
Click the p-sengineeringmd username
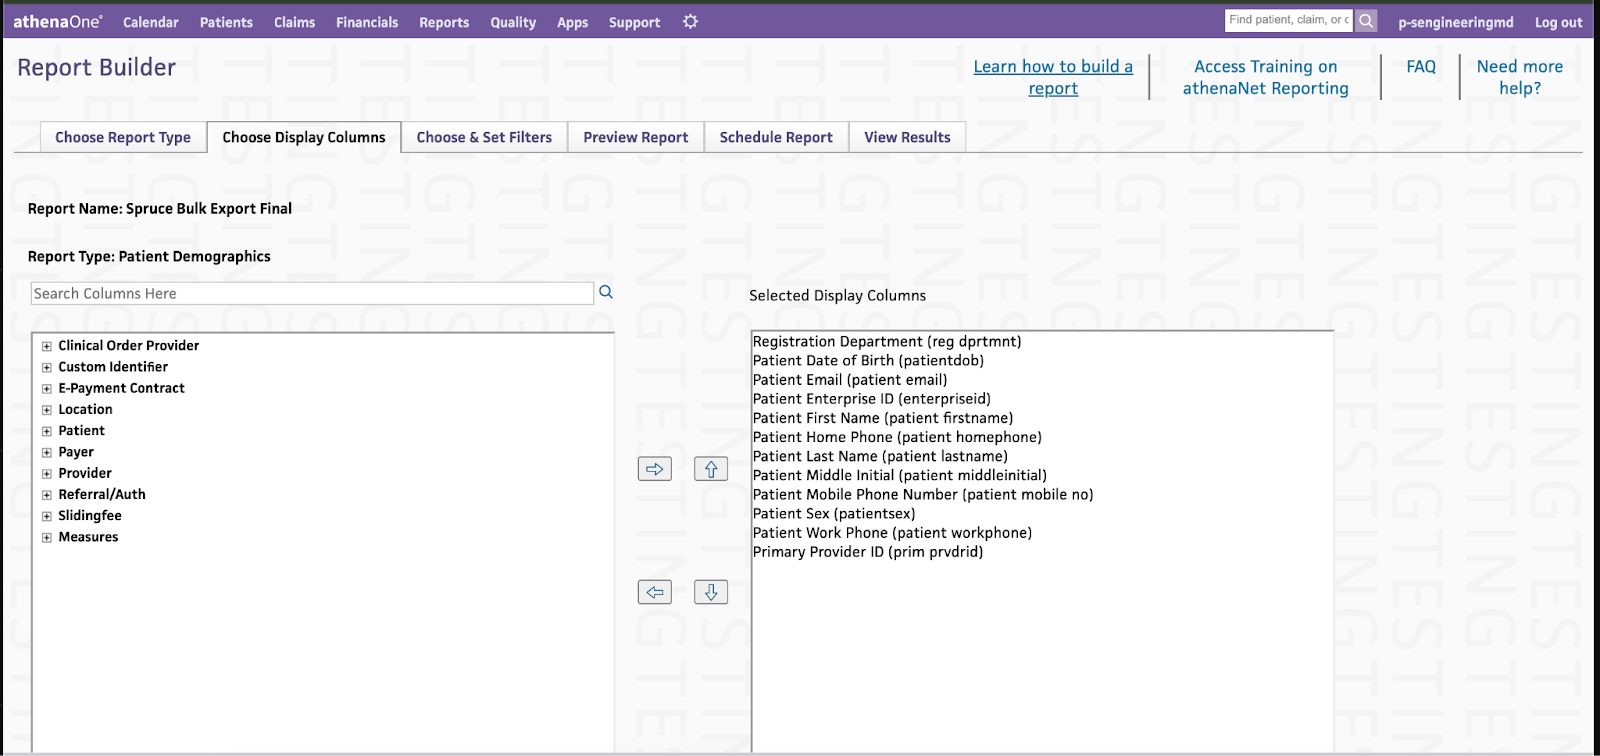click(x=1455, y=22)
